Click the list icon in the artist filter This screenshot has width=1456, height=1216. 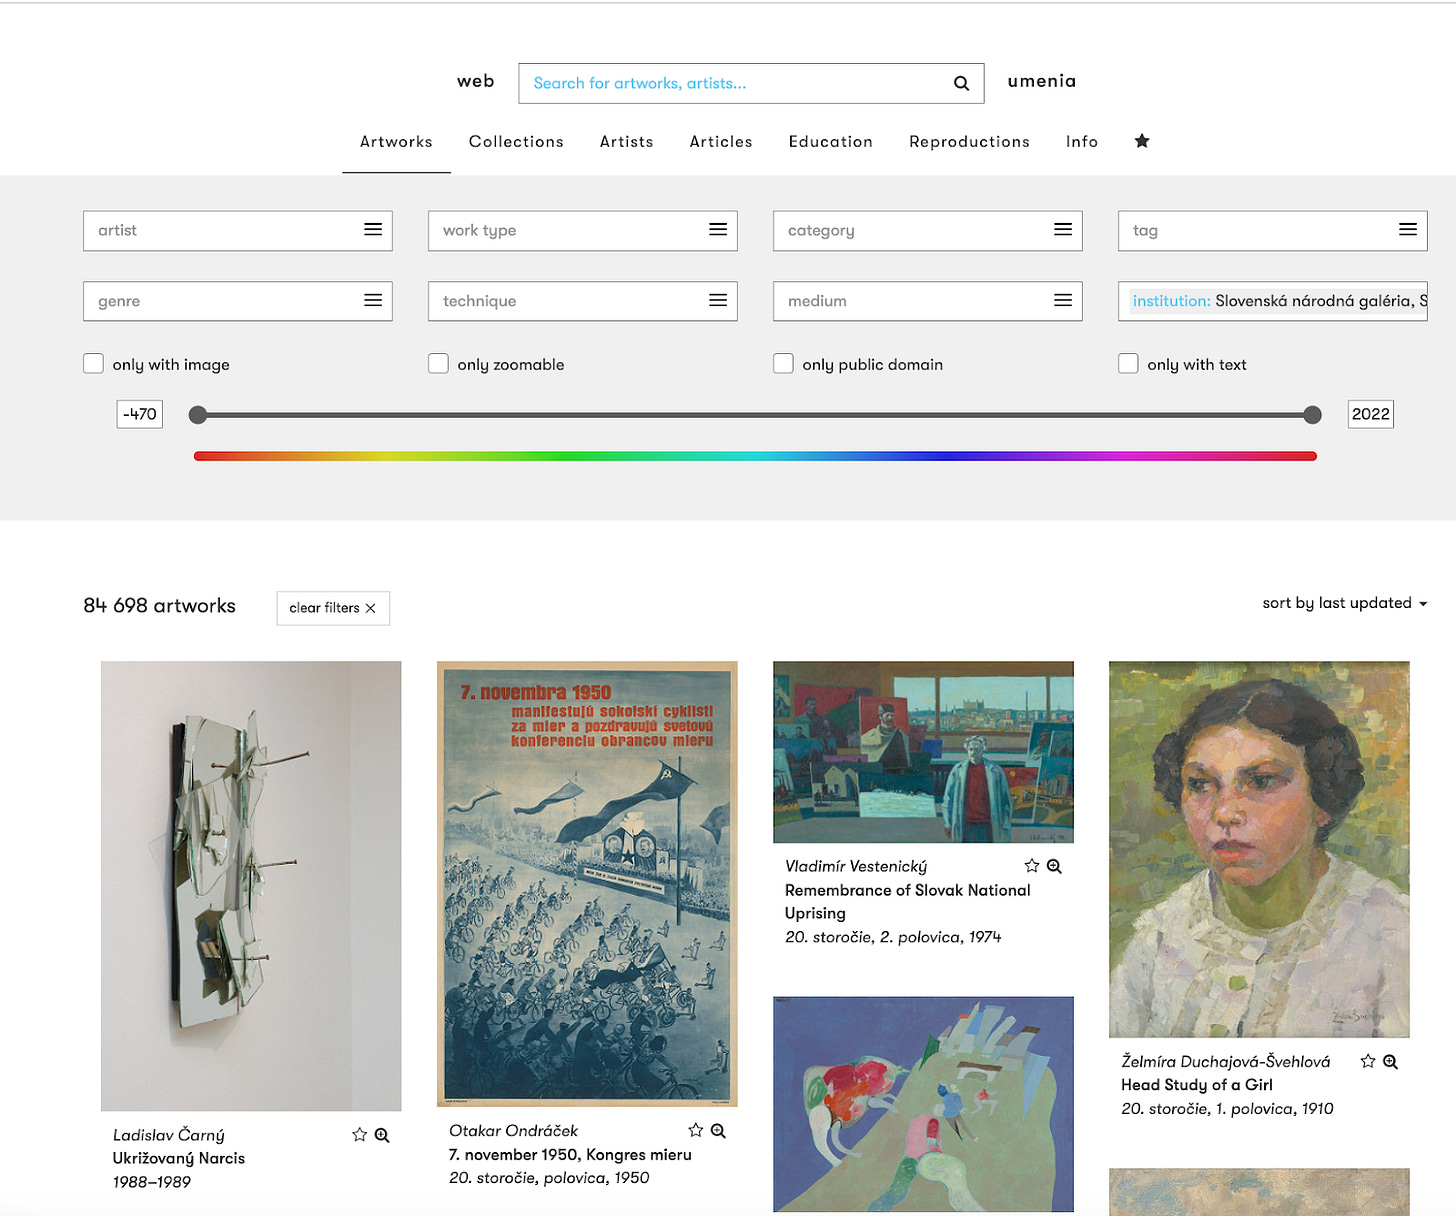(x=373, y=230)
